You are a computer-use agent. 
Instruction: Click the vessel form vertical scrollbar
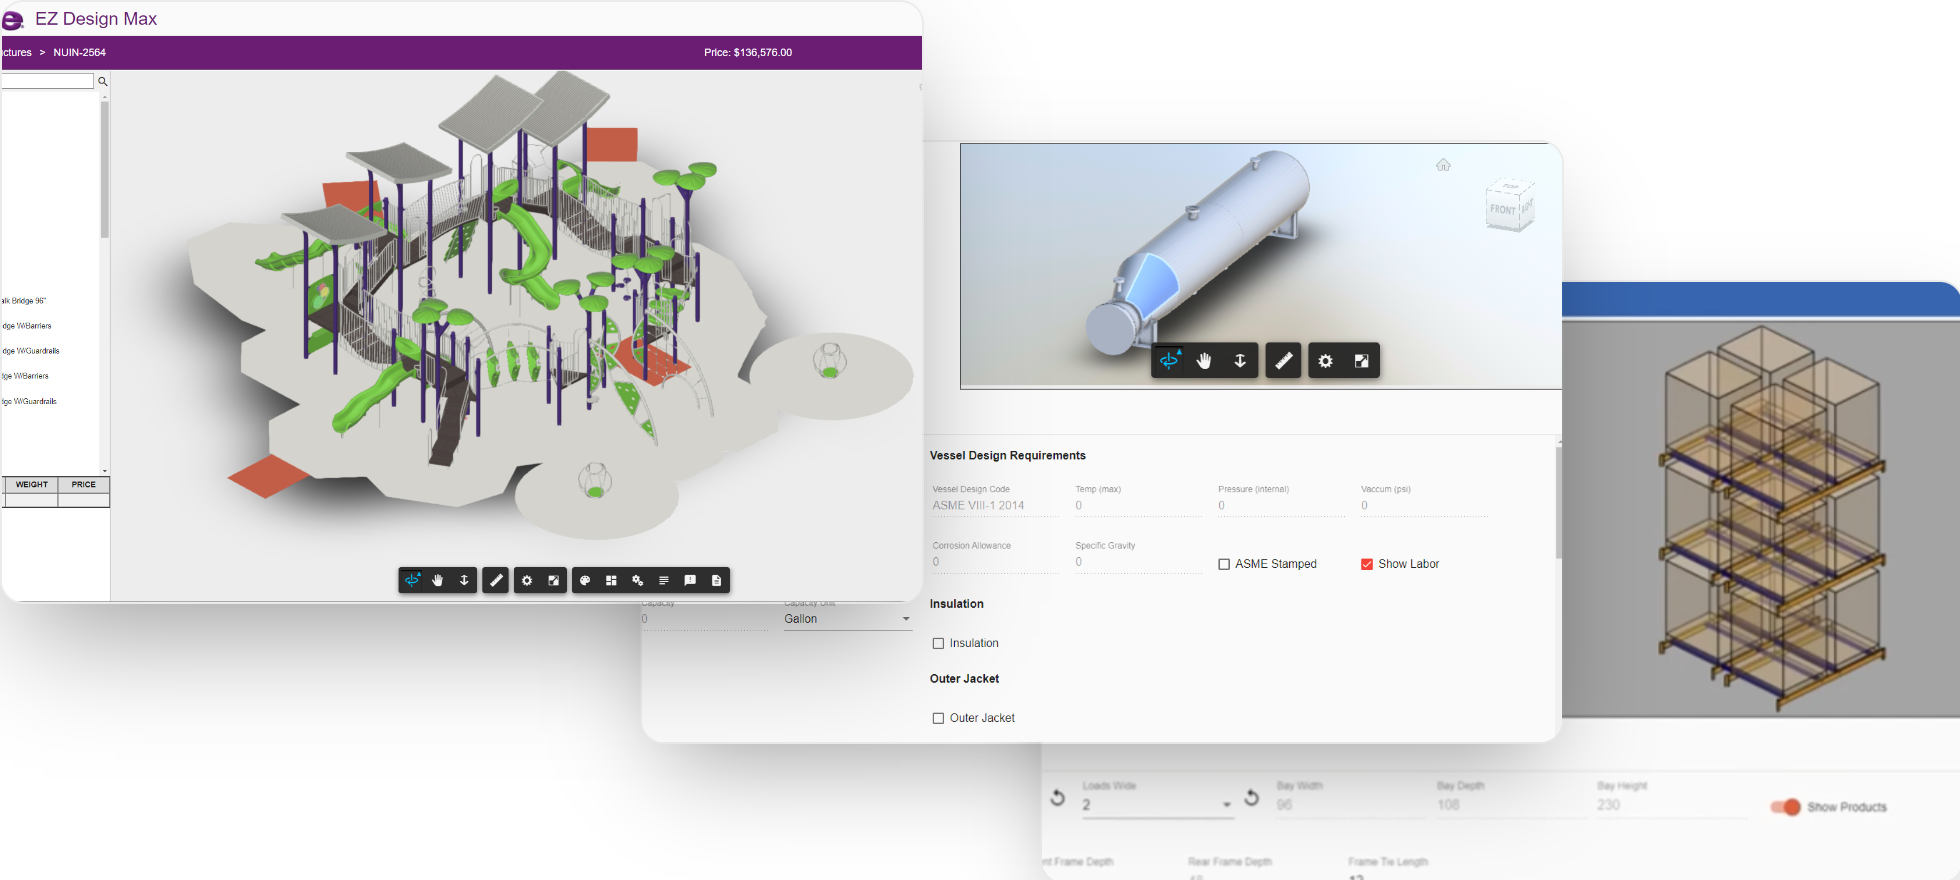(1558, 502)
